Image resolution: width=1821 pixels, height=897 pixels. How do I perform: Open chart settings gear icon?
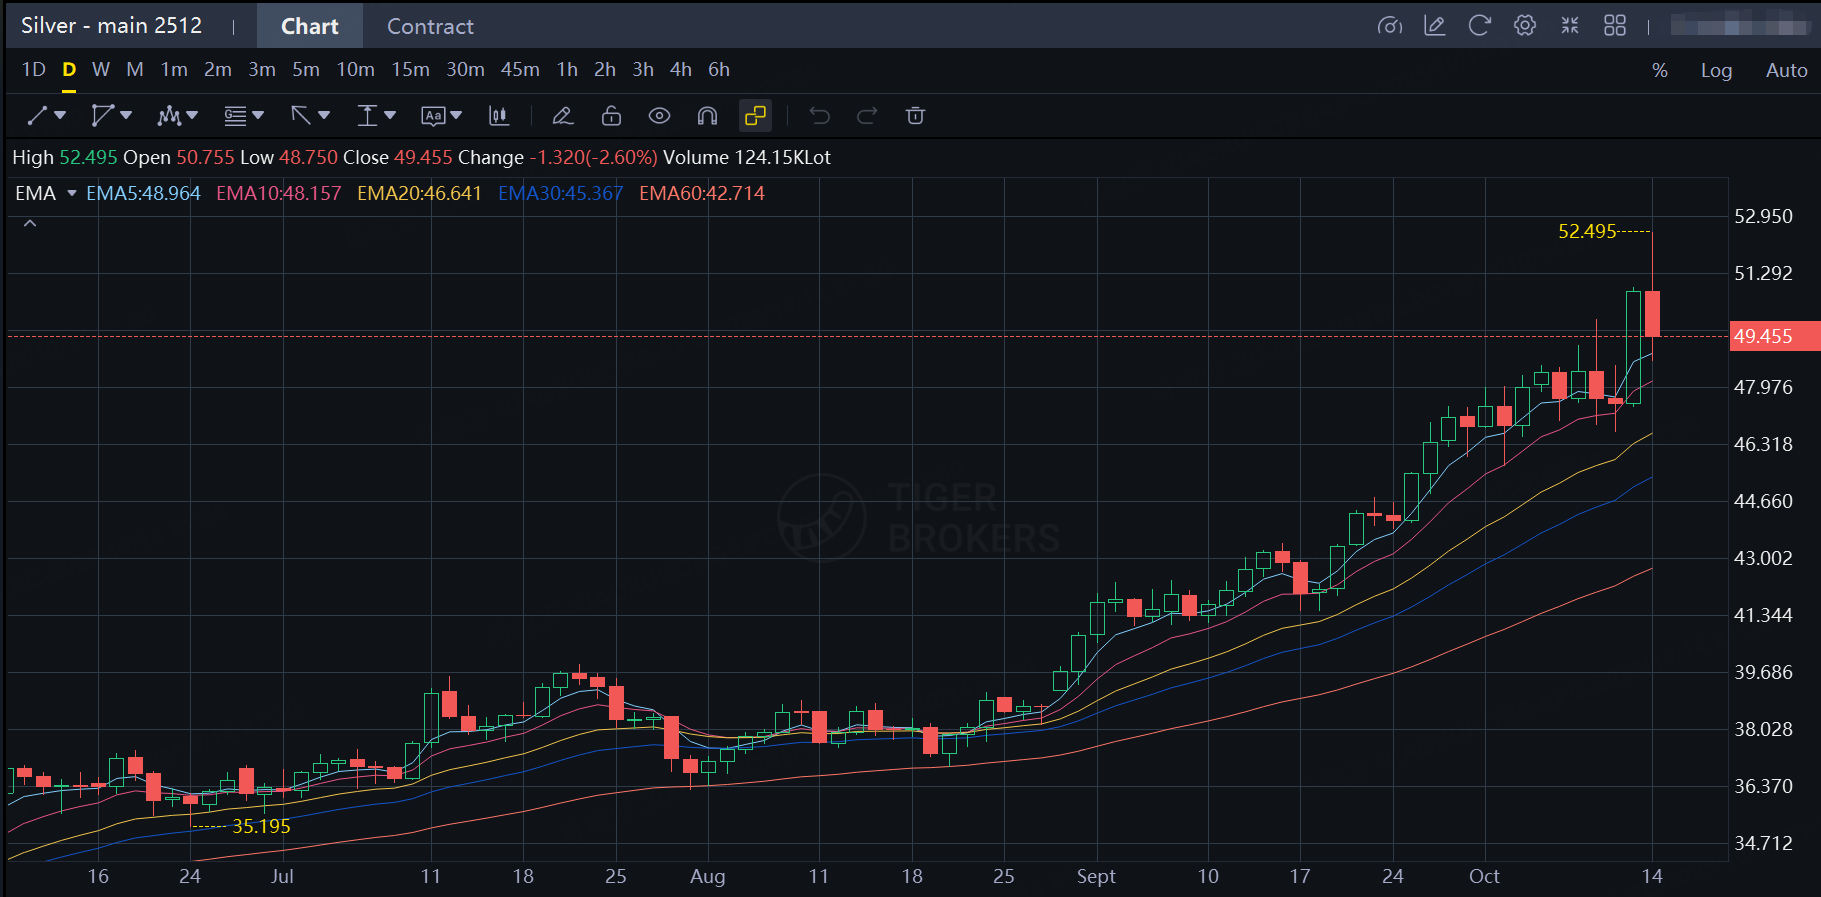tap(1524, 26)
